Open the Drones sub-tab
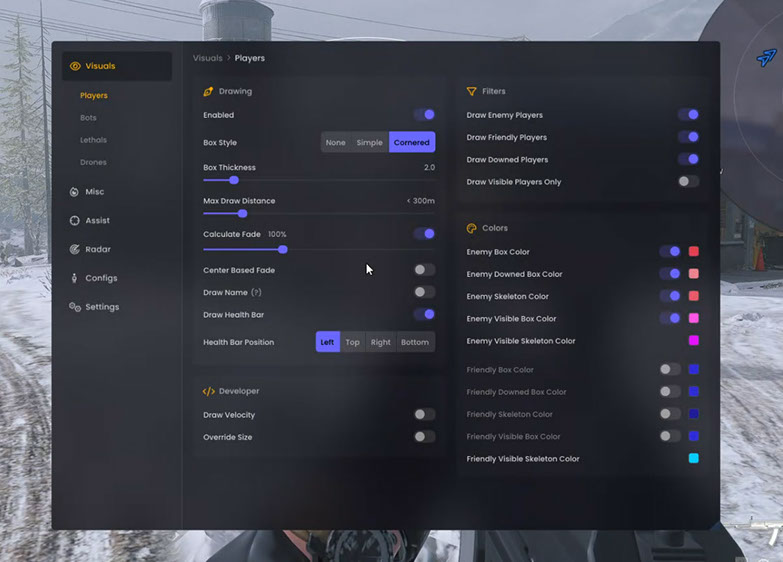Image resolution: width=783 pixels, height=562 pixels. 93,162
